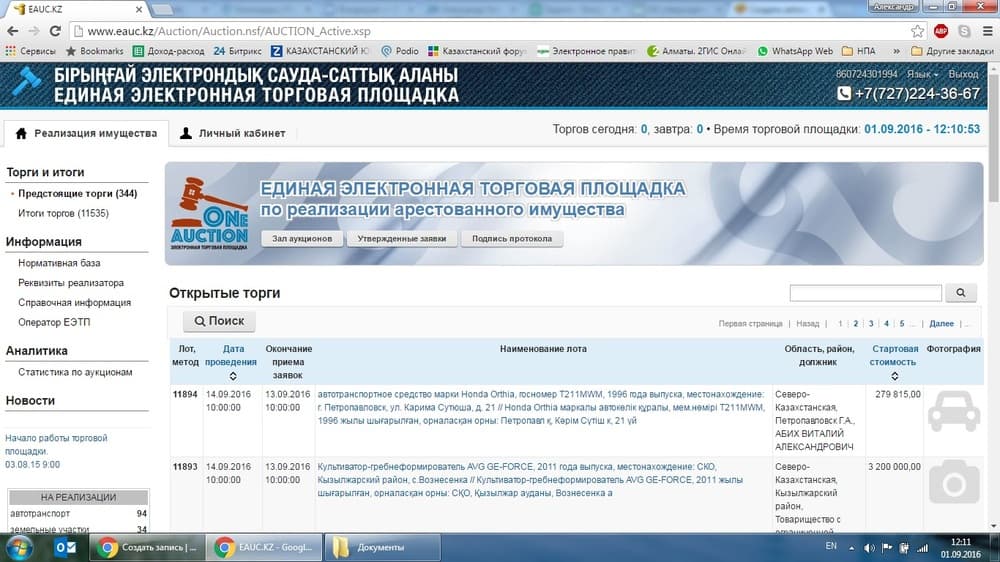Switch to Создать запись Chrome window
1000x562 pixels.
(x=147, y=547)
